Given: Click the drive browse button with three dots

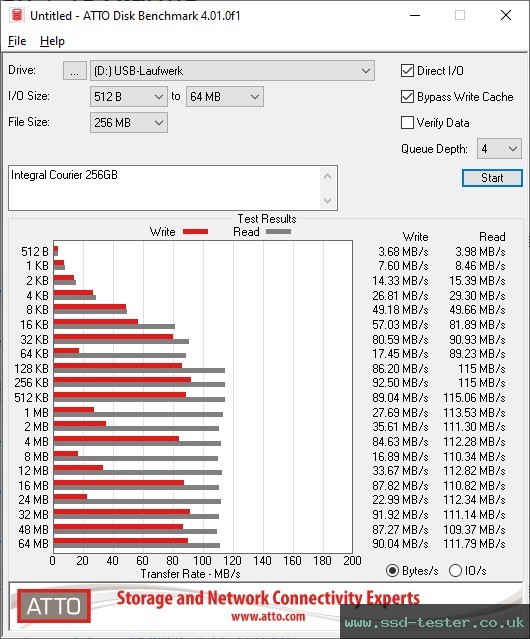Looking at the screenshot, I should click(x=75, y=71).
